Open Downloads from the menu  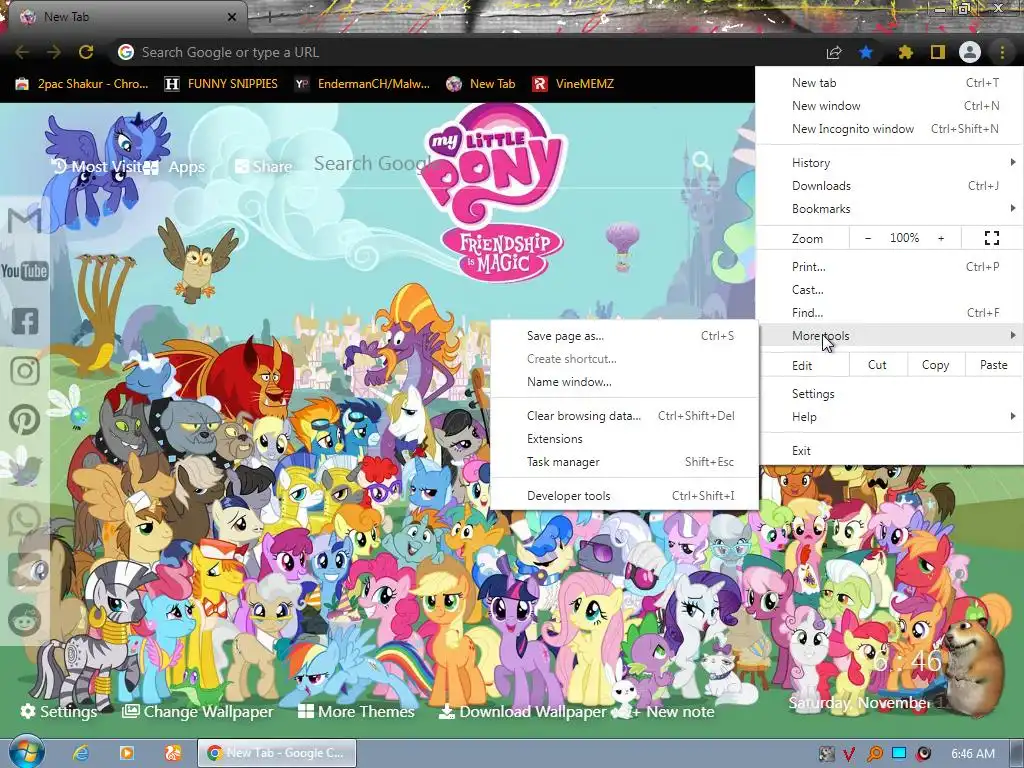coord(888,186)
